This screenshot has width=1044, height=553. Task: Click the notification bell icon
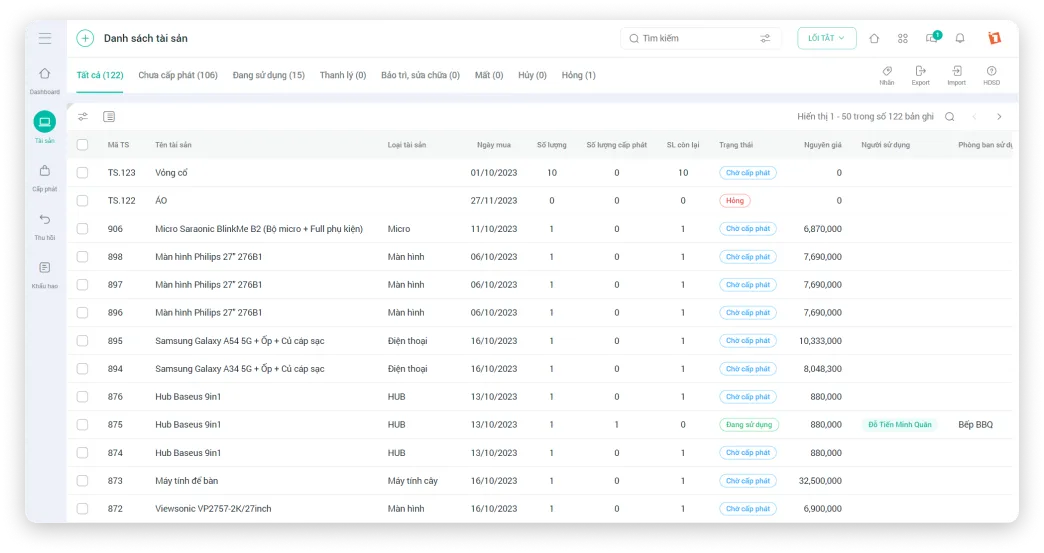(960, 39)
